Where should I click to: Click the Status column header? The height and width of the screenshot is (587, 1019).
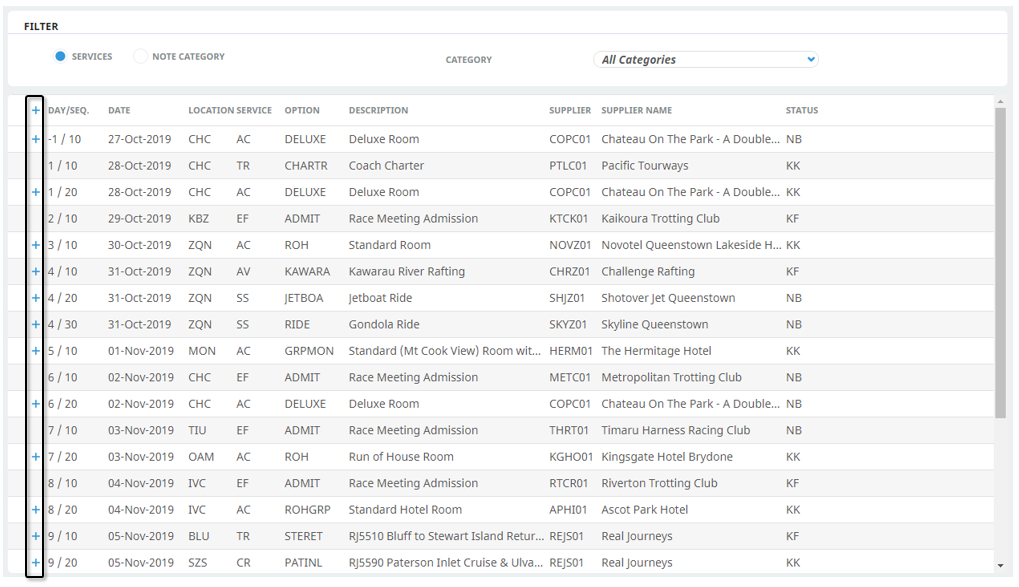(x=801, y=111)
